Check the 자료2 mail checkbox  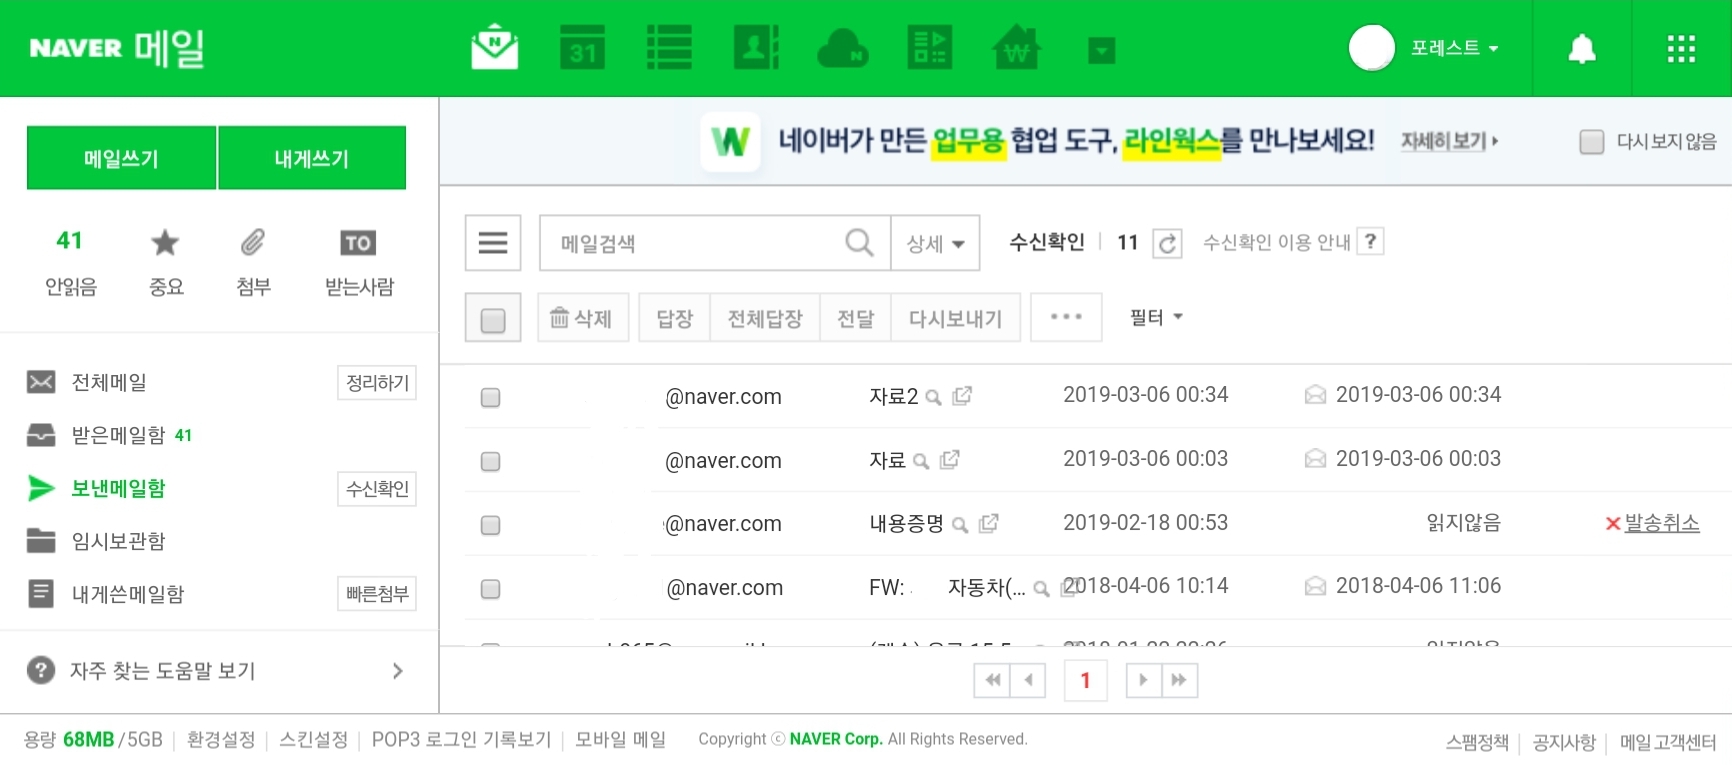pyautogui.click(x=490, y=397)
